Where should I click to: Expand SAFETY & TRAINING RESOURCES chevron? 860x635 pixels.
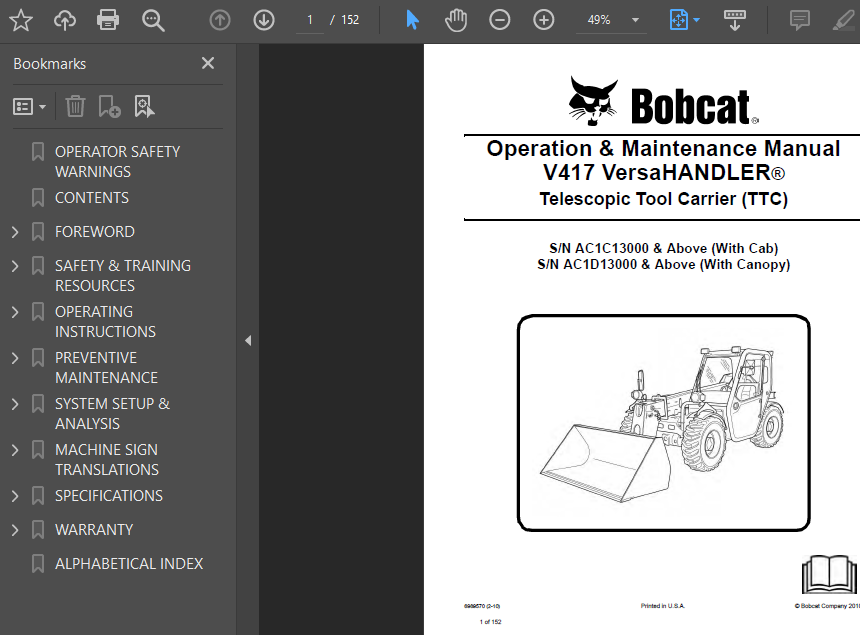pos(15,266)
